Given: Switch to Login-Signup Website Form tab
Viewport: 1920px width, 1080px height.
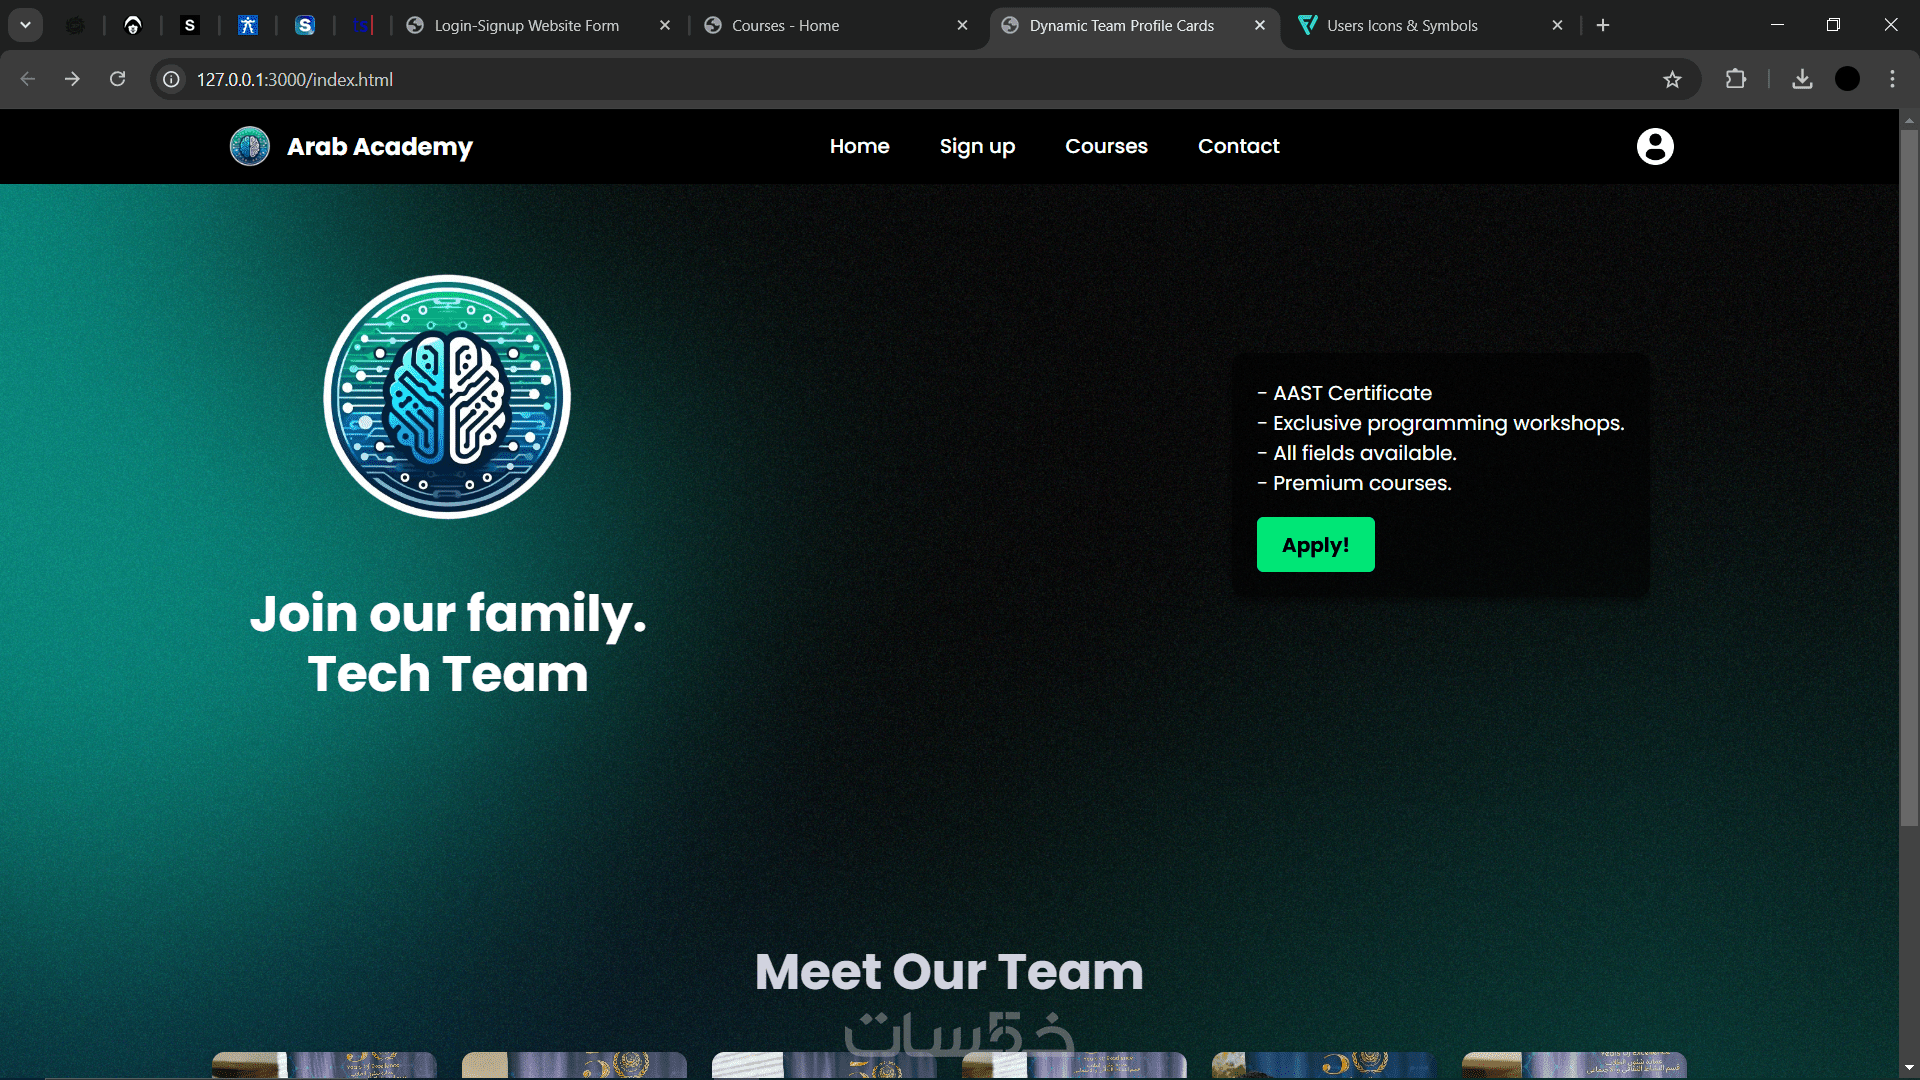Looking at the screenshot, I should point(526,25).
